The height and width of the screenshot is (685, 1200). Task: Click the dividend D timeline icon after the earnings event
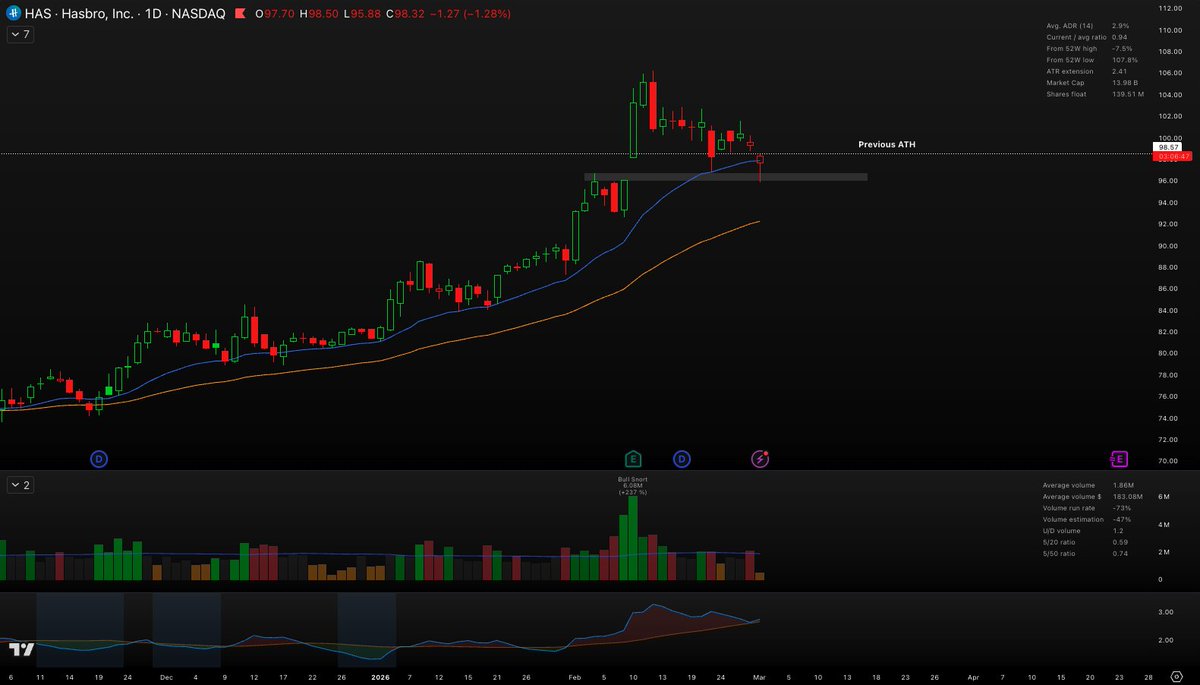tap(681, 458)
